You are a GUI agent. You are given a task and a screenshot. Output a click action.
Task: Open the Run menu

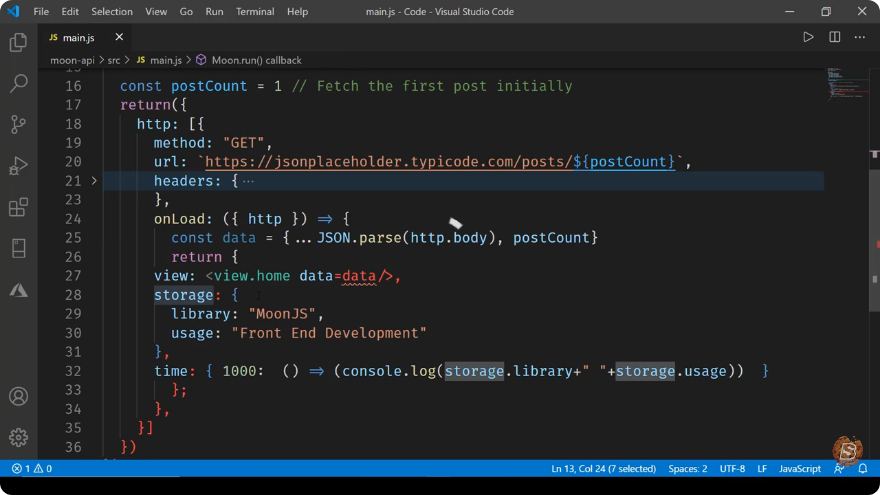[214, 11]
